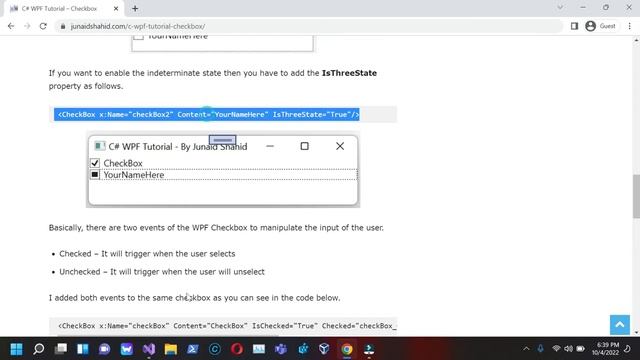The height and width of the screenshot is (360, 640).
Task: Click the browser forward arrow
Action: 27,26
